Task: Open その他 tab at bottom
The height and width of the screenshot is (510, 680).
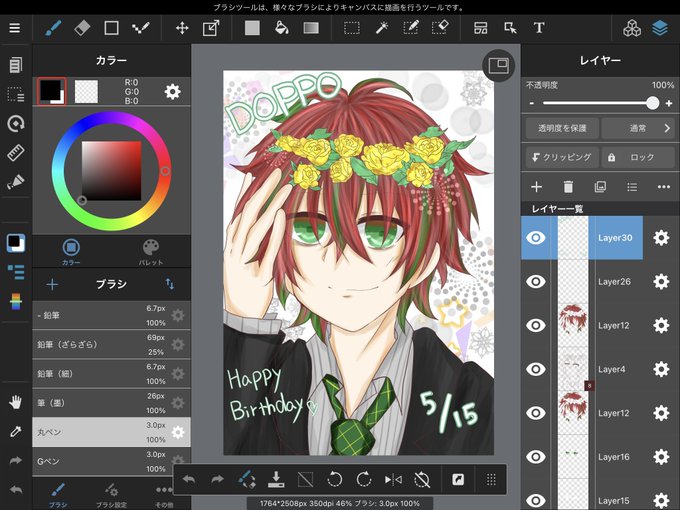Action: click(x=164, y=495)
